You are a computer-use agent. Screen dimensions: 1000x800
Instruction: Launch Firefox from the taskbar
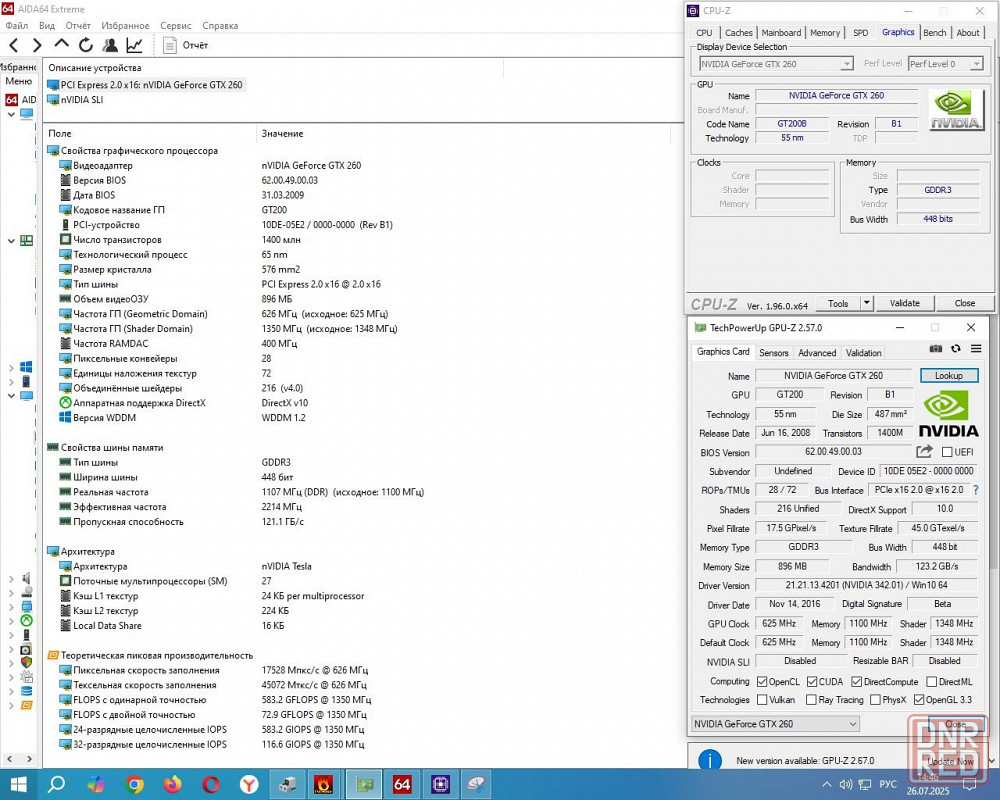[x=172, y=784]
